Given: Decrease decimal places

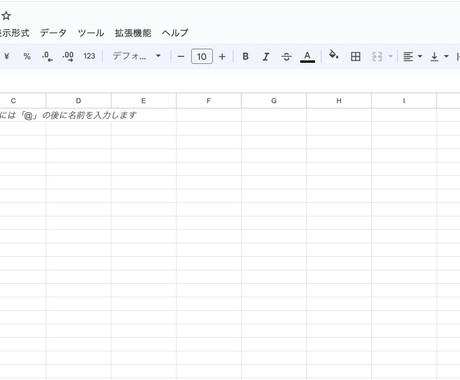Looking at the screenshot, I should [x=47, y=56].
